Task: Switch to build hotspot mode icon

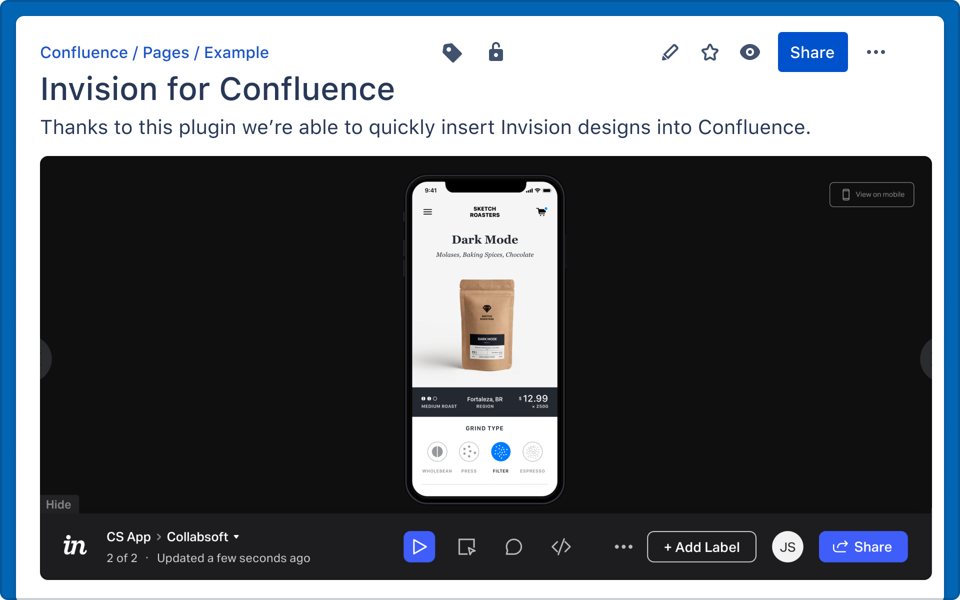Action: (467, 547)
